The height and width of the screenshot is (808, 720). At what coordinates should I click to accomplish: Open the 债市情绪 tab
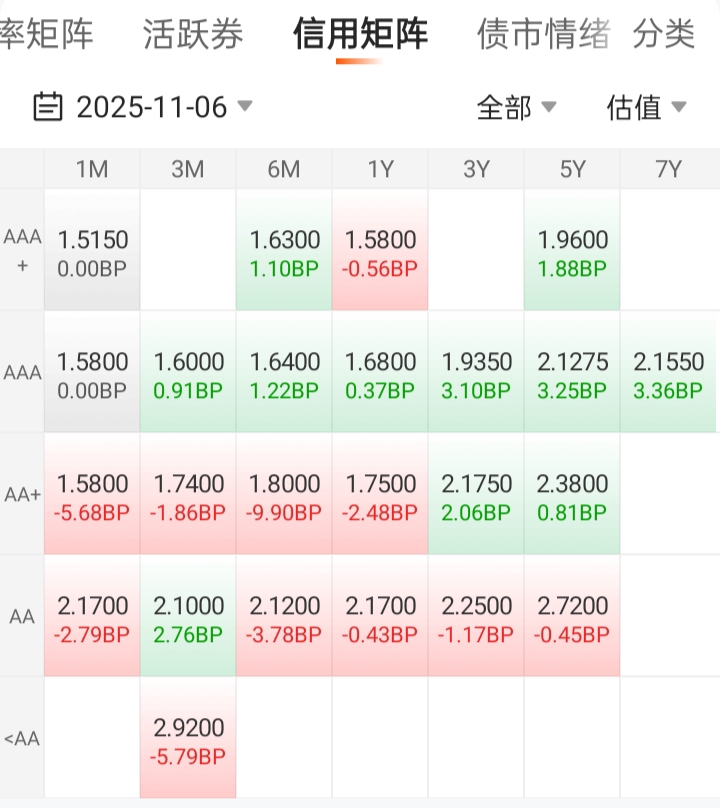[543, 35]
